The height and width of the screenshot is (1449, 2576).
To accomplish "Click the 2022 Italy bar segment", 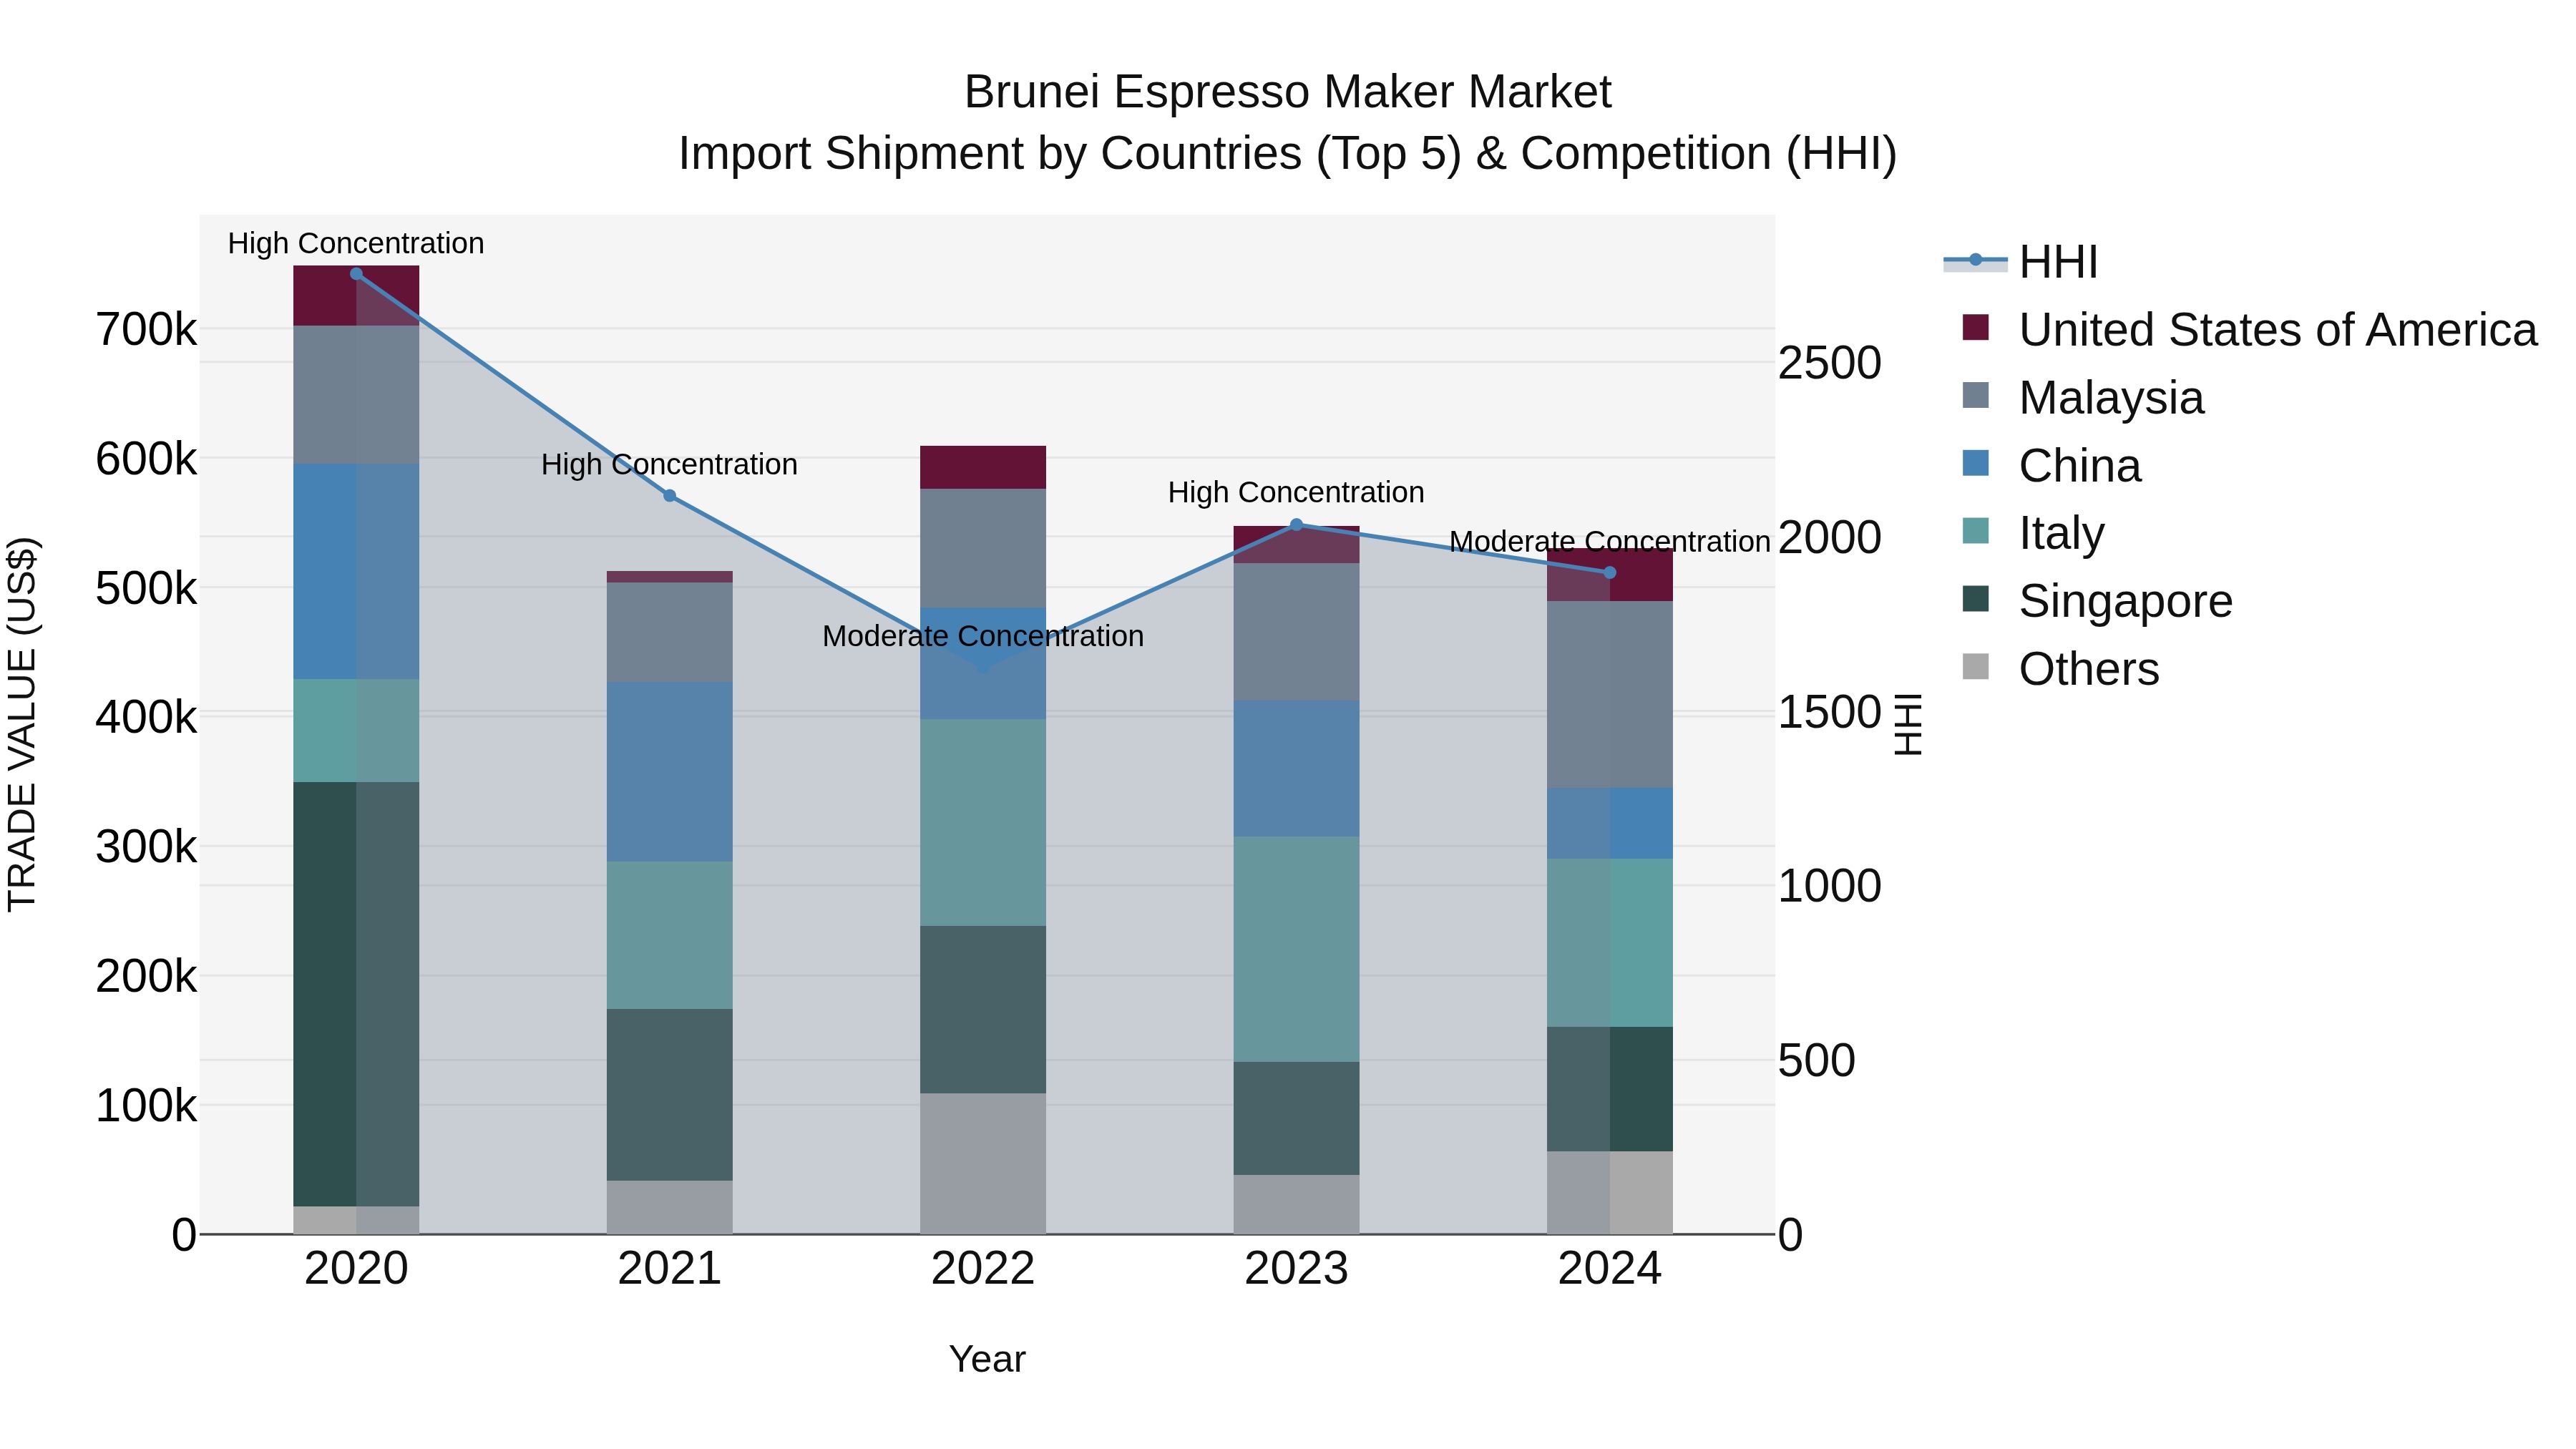I will (983, 822).
